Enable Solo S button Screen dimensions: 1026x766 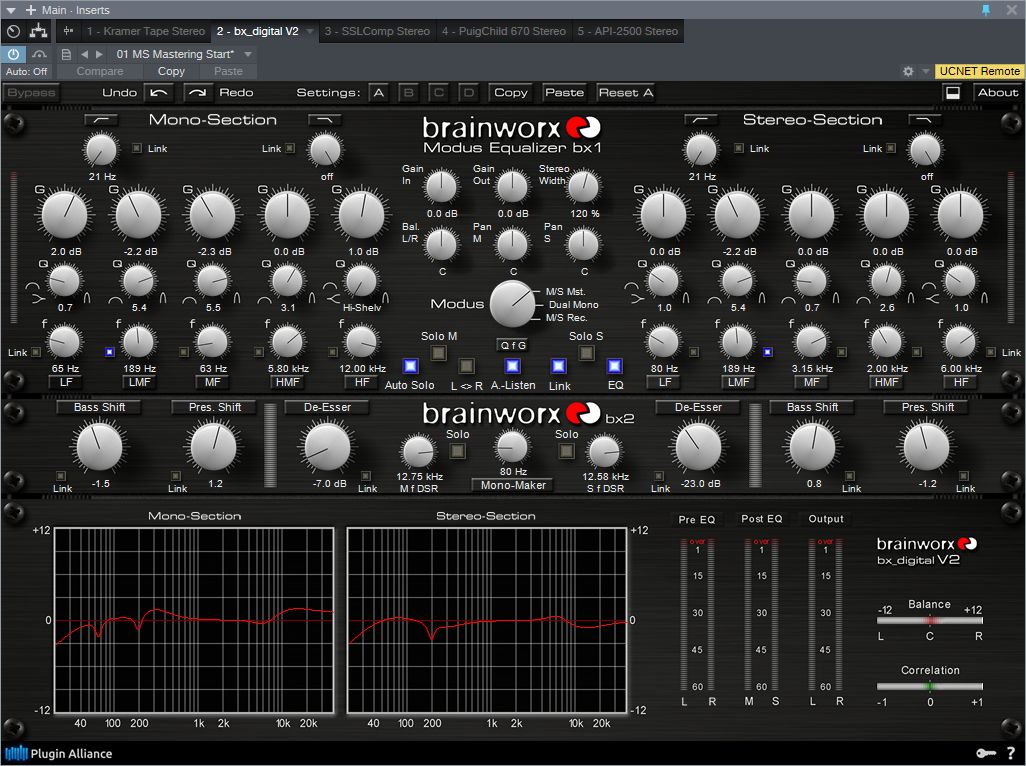(586, 353)
